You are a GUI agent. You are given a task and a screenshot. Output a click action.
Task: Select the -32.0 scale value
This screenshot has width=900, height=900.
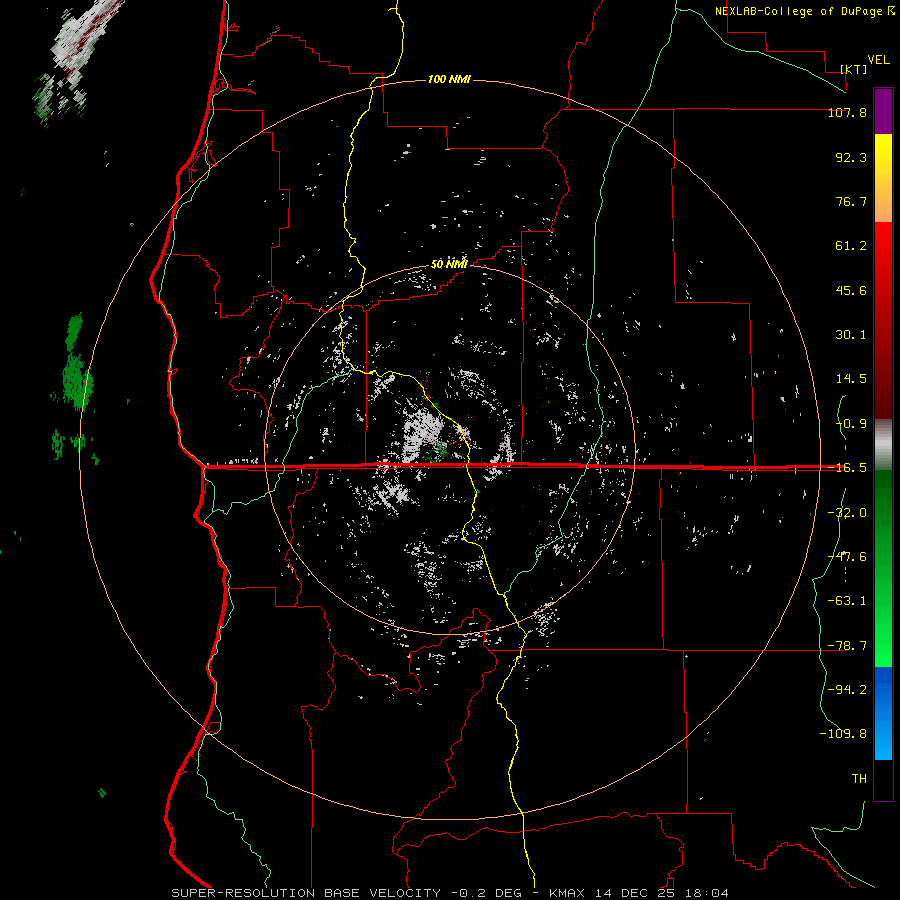coord(847,513)
